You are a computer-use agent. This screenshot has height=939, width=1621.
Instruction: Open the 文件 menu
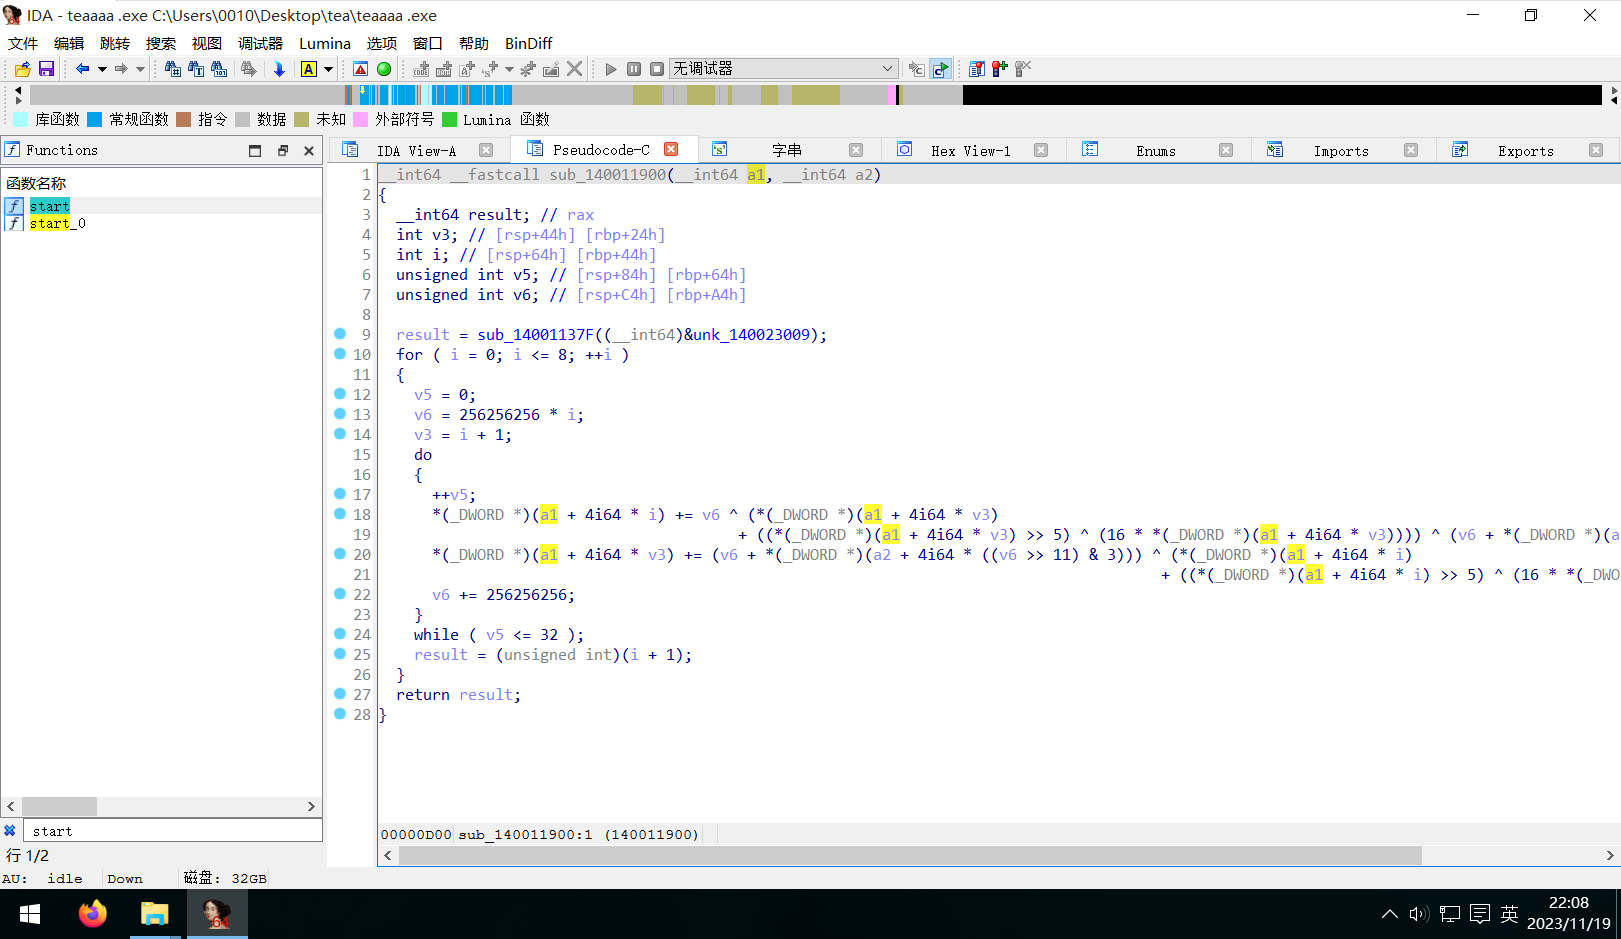tap(23, 43)
